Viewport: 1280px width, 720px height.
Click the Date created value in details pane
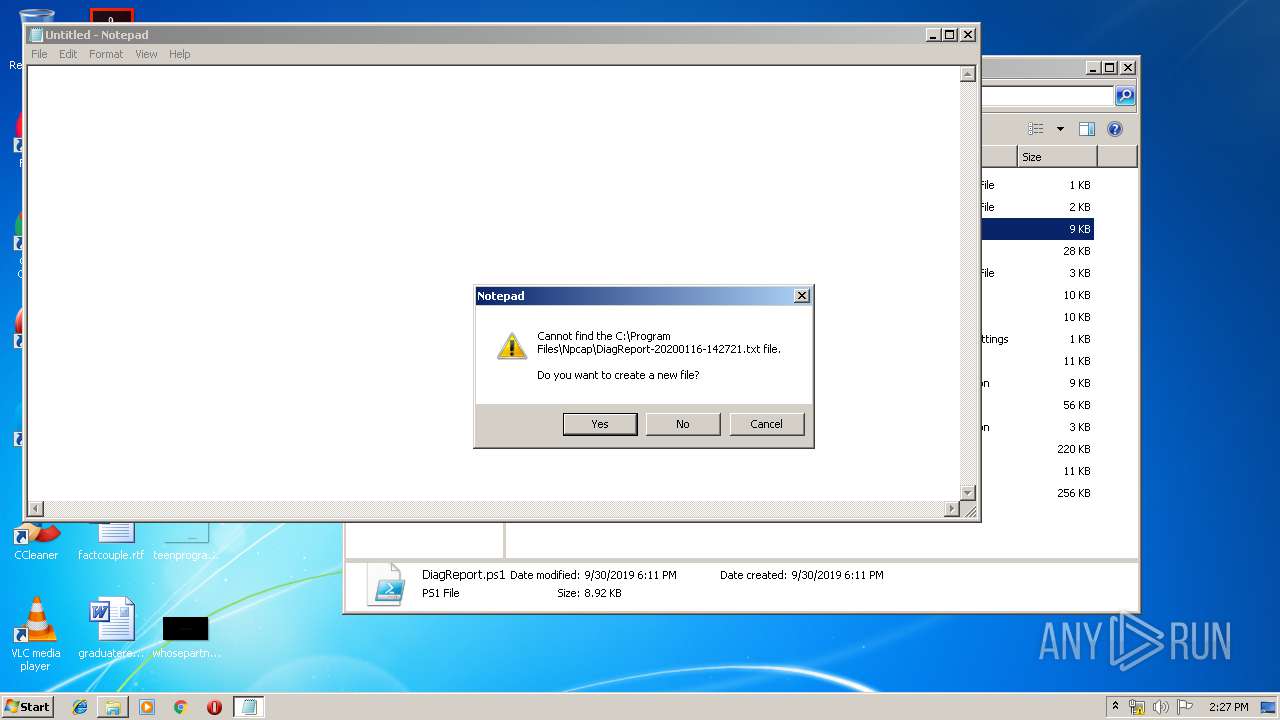837,575
